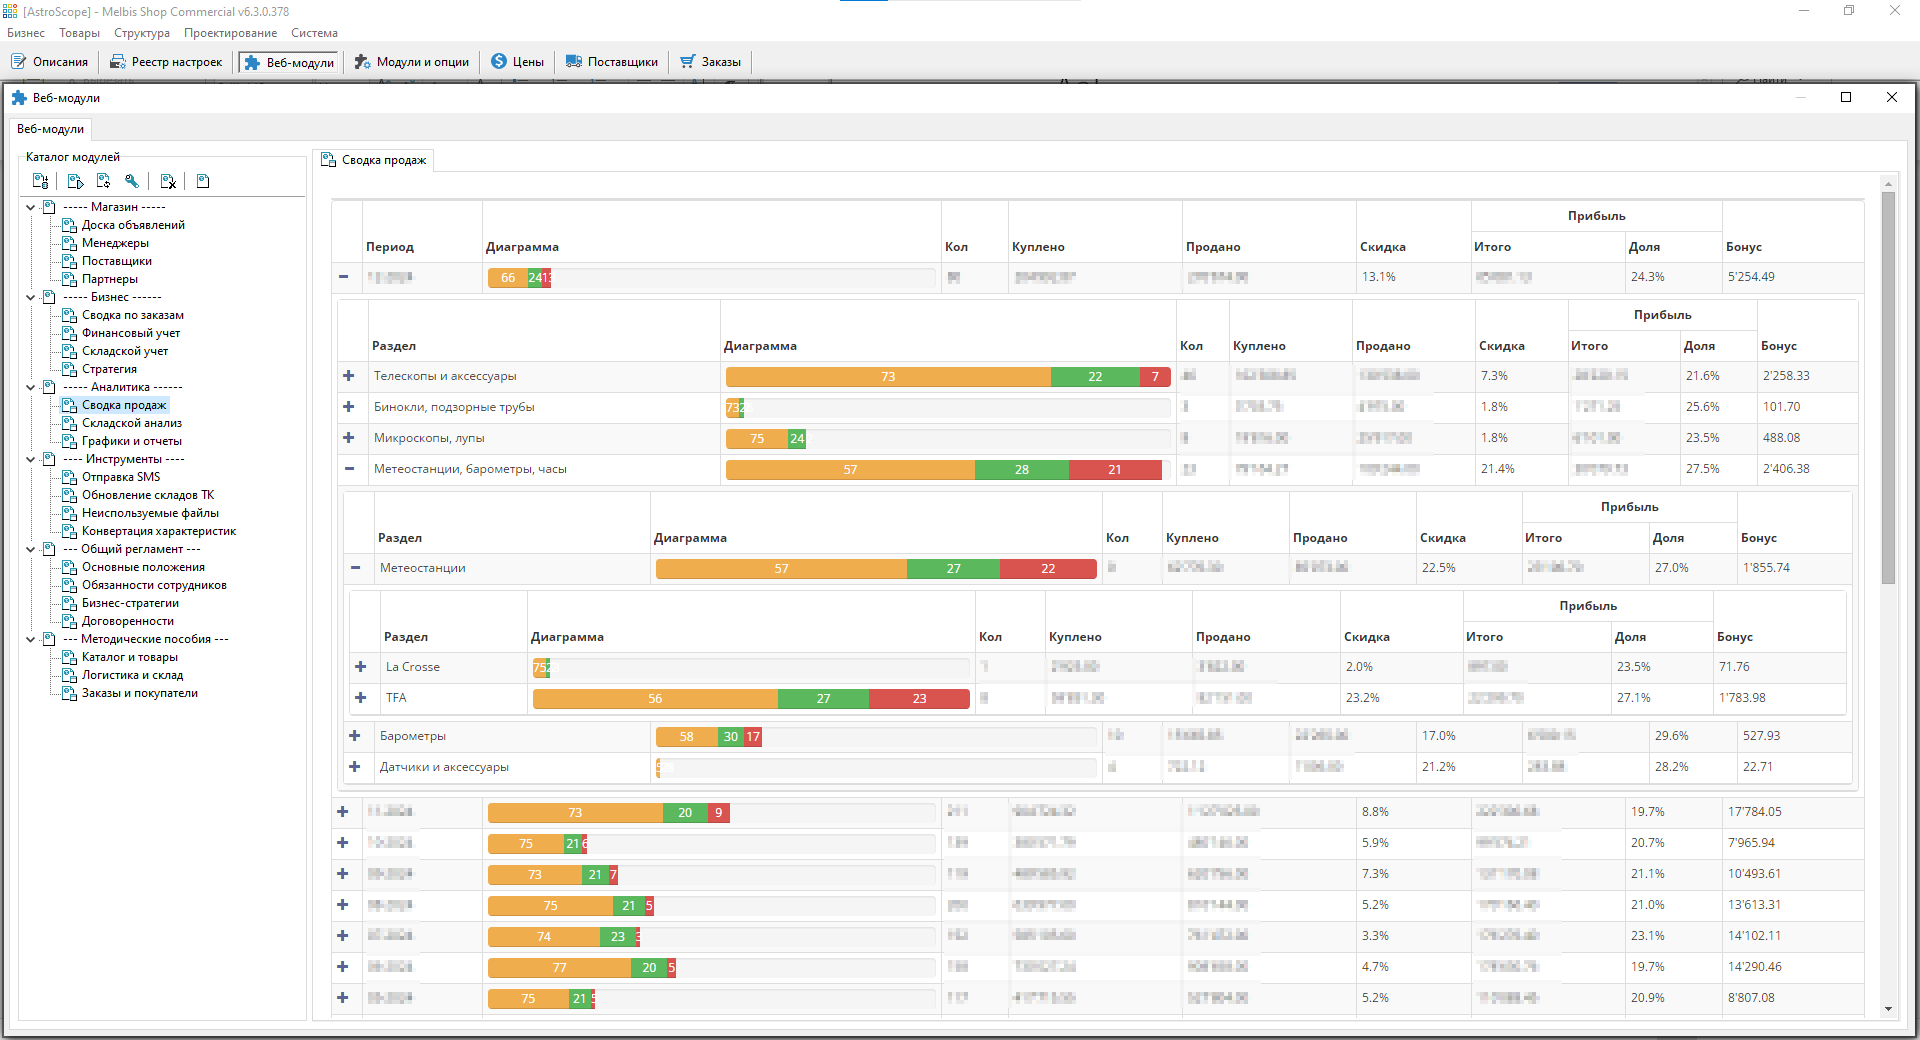The width and height of the screenshot is (1920, 1040).
Task: Select Партнеры in module tree
Action: pos(110,279)
